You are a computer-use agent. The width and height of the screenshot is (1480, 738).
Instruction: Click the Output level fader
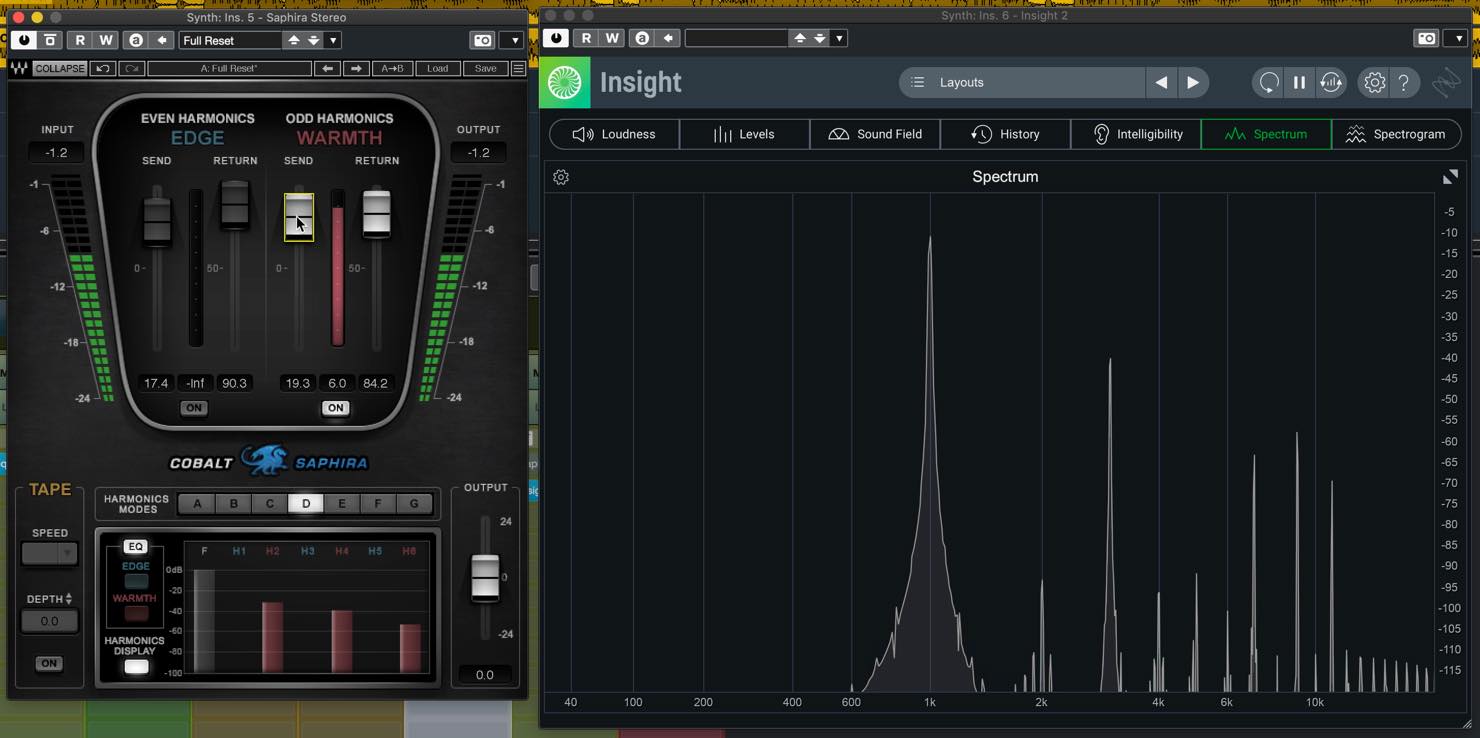coord(485,577)
